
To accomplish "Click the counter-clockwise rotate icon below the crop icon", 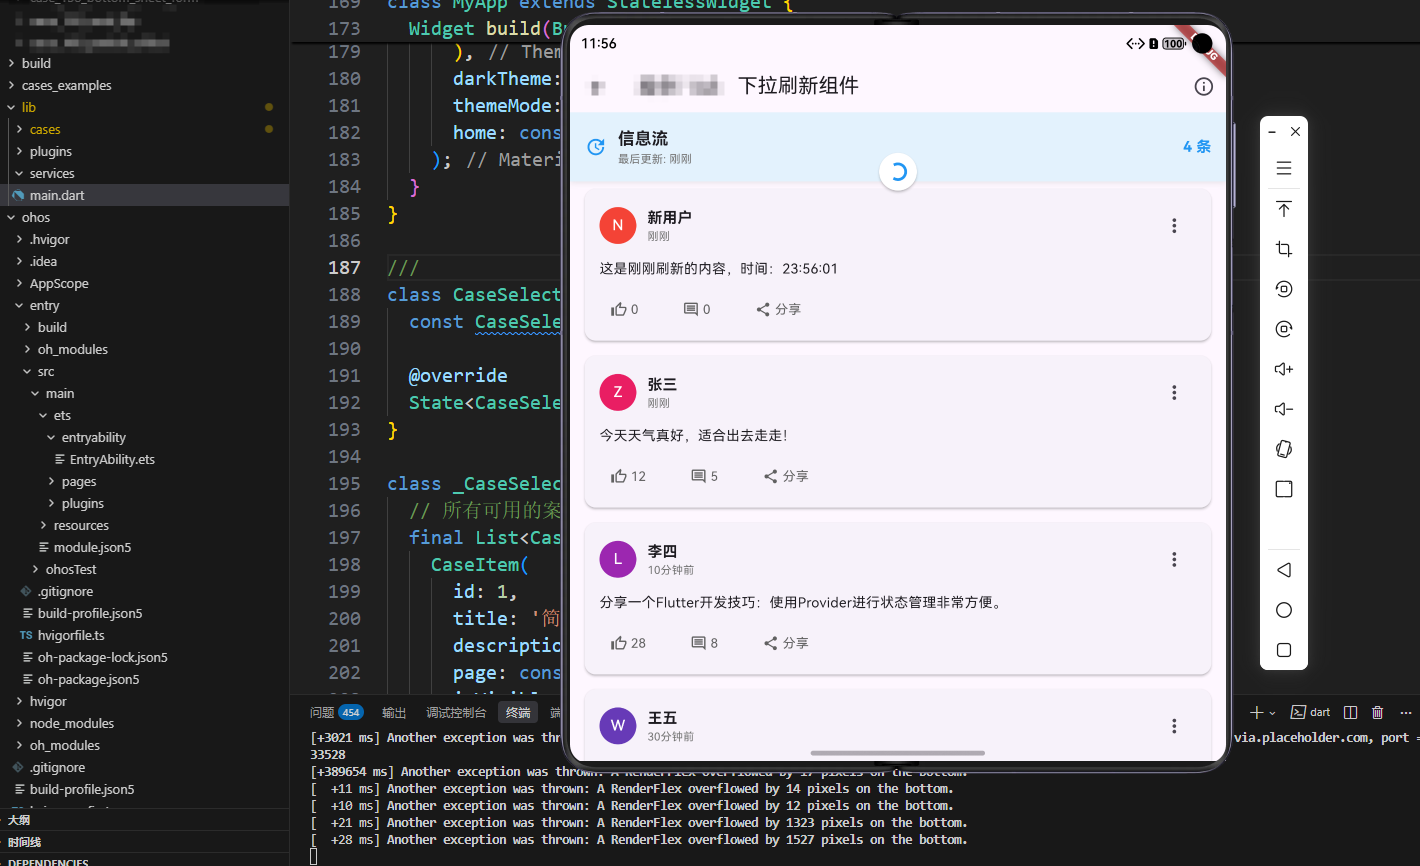I will click(x=1284, y=289).
